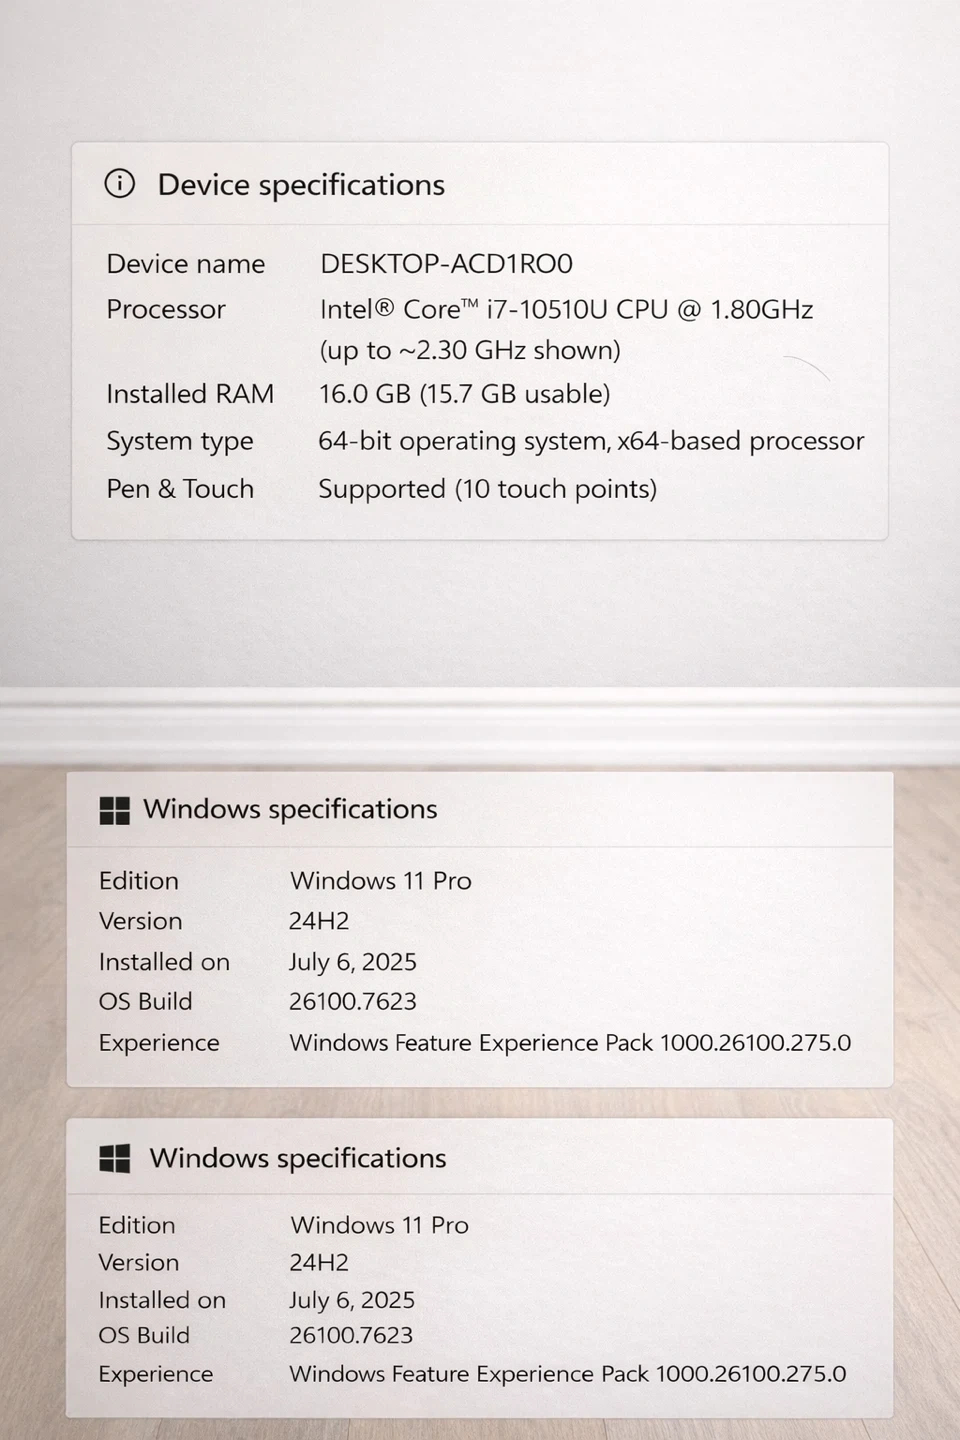Collapse the lower Windows specifications header
The image size is (960, 1440).
tap(297, 1158)
